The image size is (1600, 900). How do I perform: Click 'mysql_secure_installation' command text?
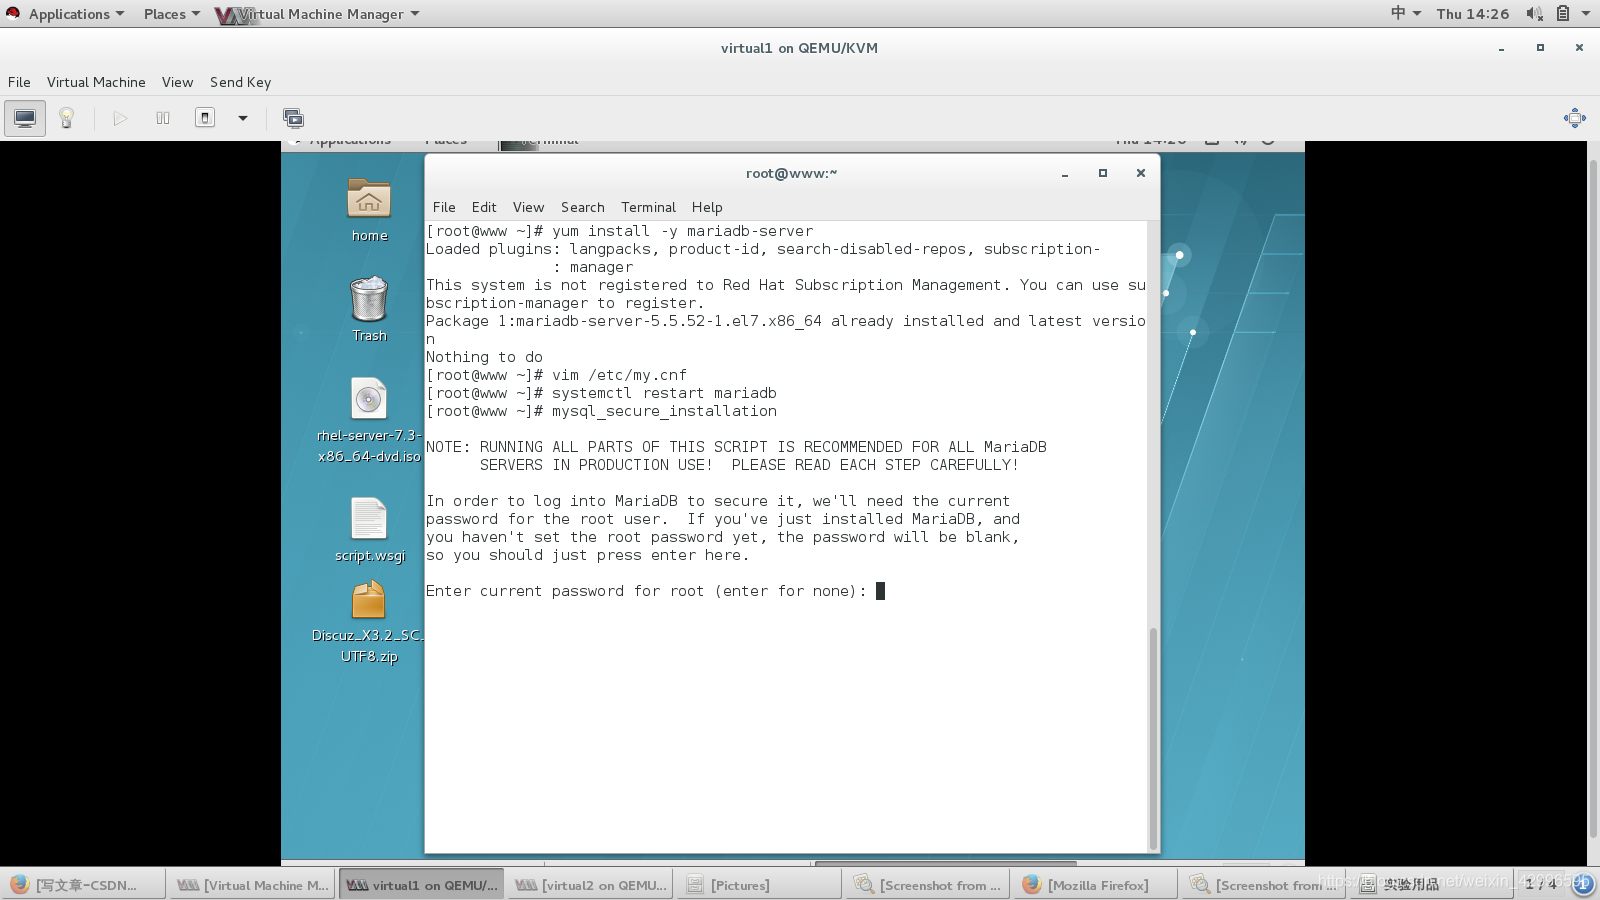coord(664,411)
